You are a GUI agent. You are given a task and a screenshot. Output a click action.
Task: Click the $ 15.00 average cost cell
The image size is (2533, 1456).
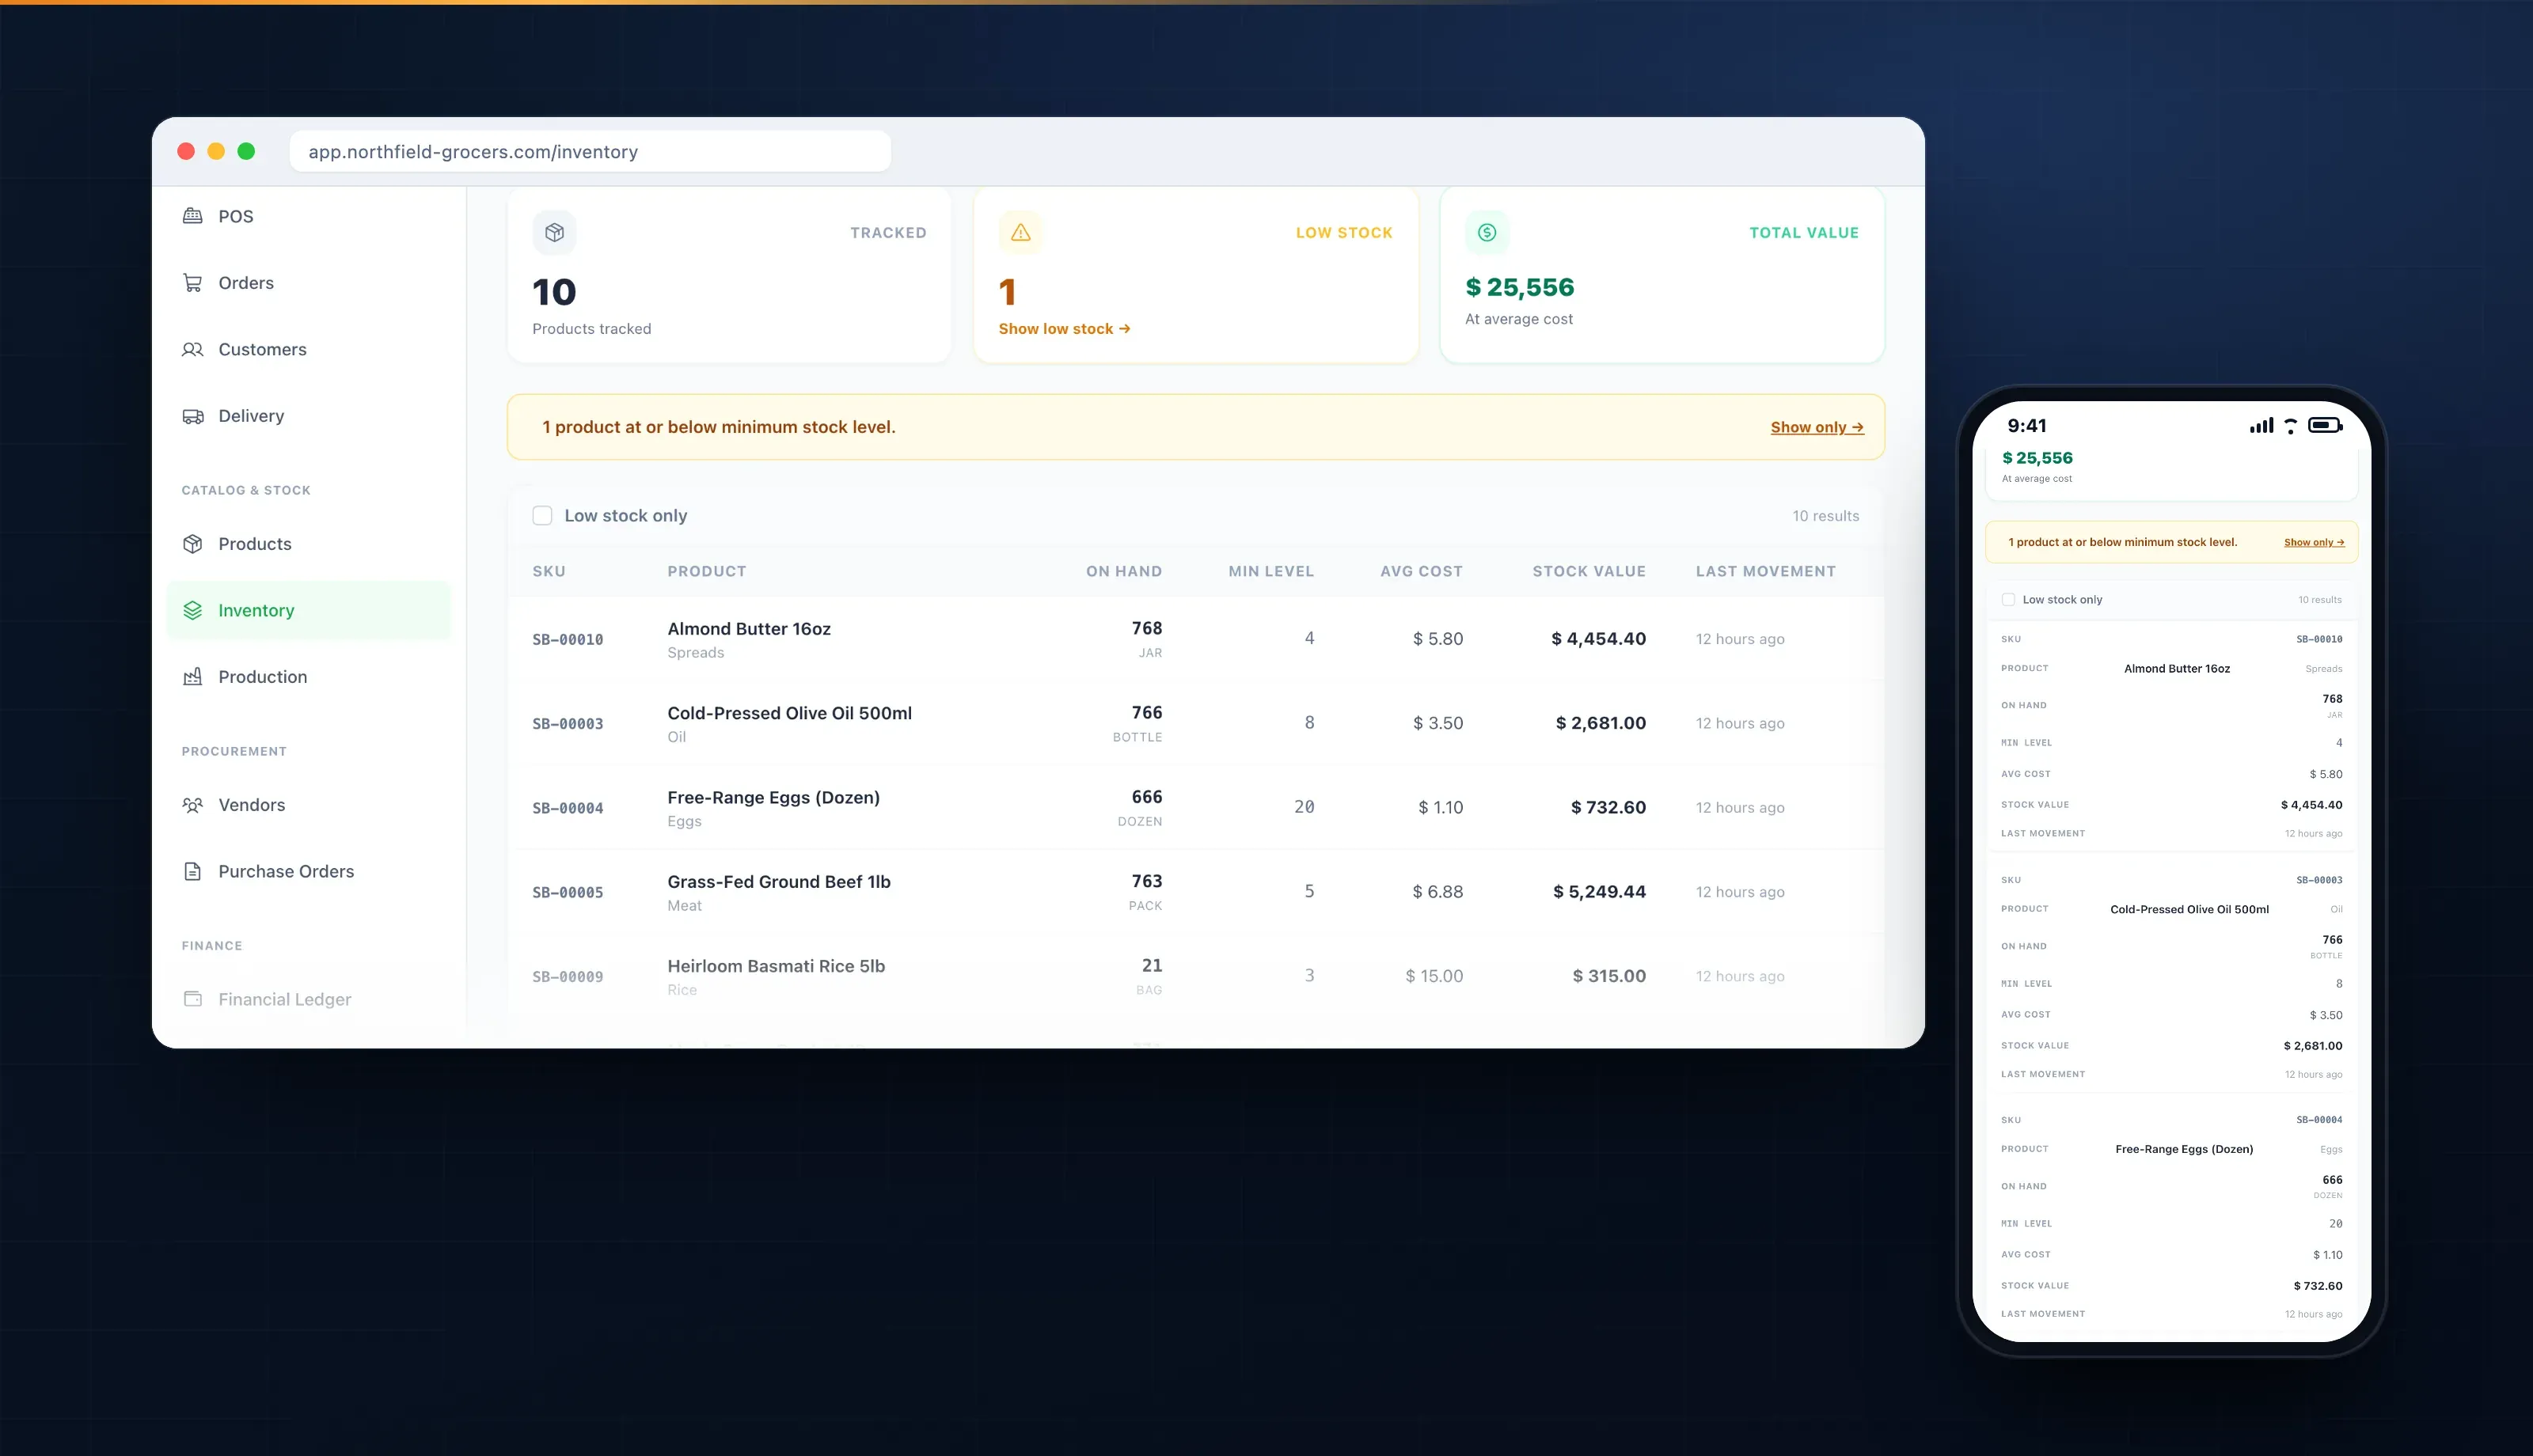(1434, 976)
